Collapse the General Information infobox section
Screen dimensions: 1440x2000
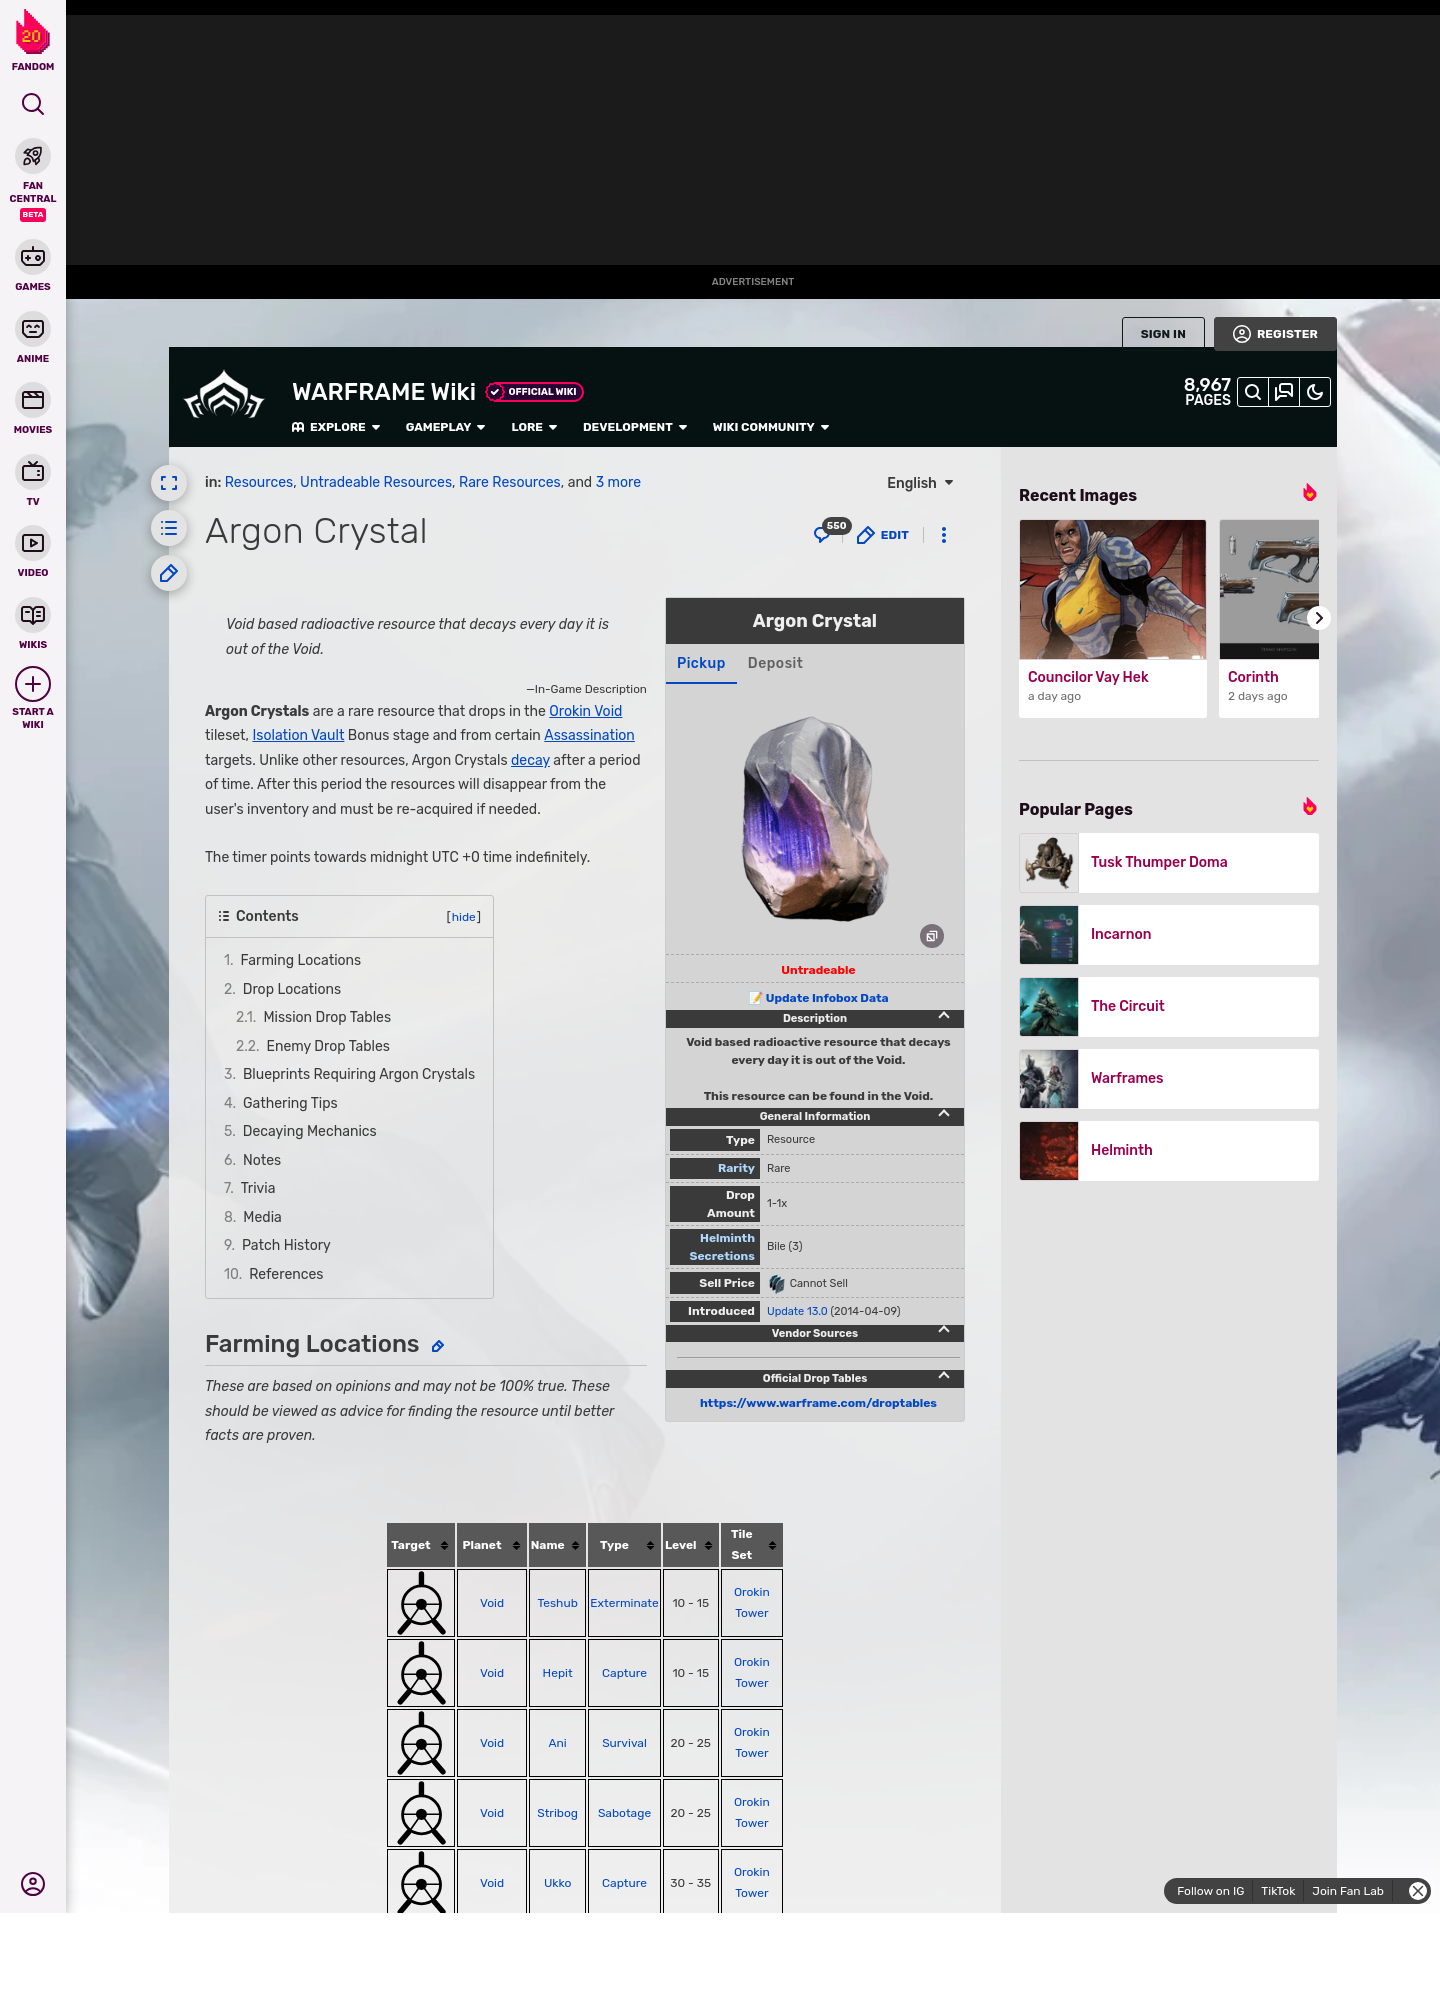815,1116
